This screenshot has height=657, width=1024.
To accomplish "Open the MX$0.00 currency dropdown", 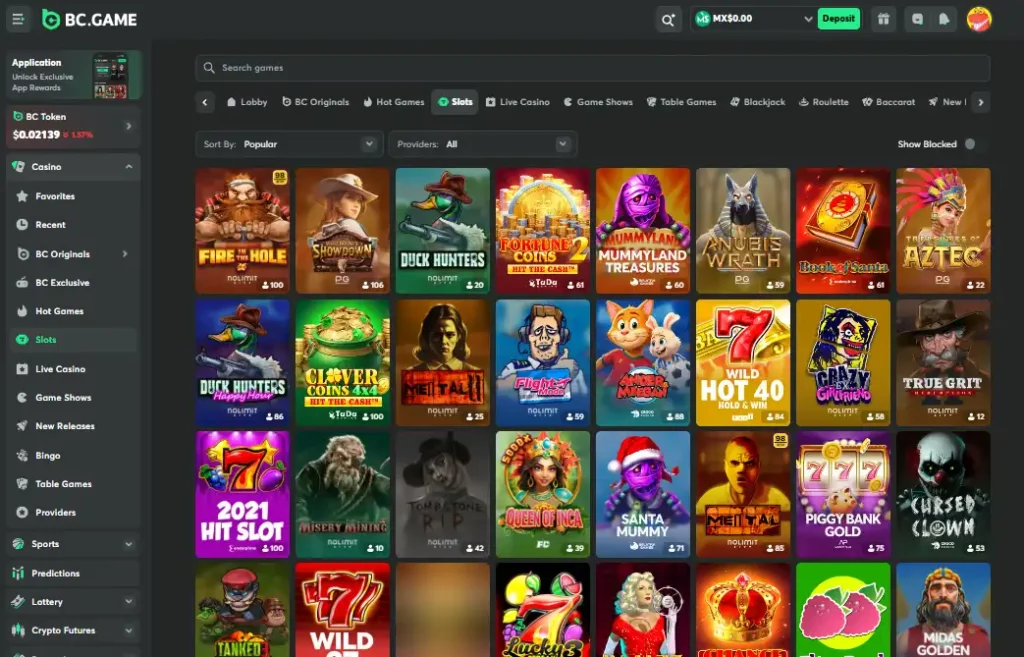I will click(754, 19).
